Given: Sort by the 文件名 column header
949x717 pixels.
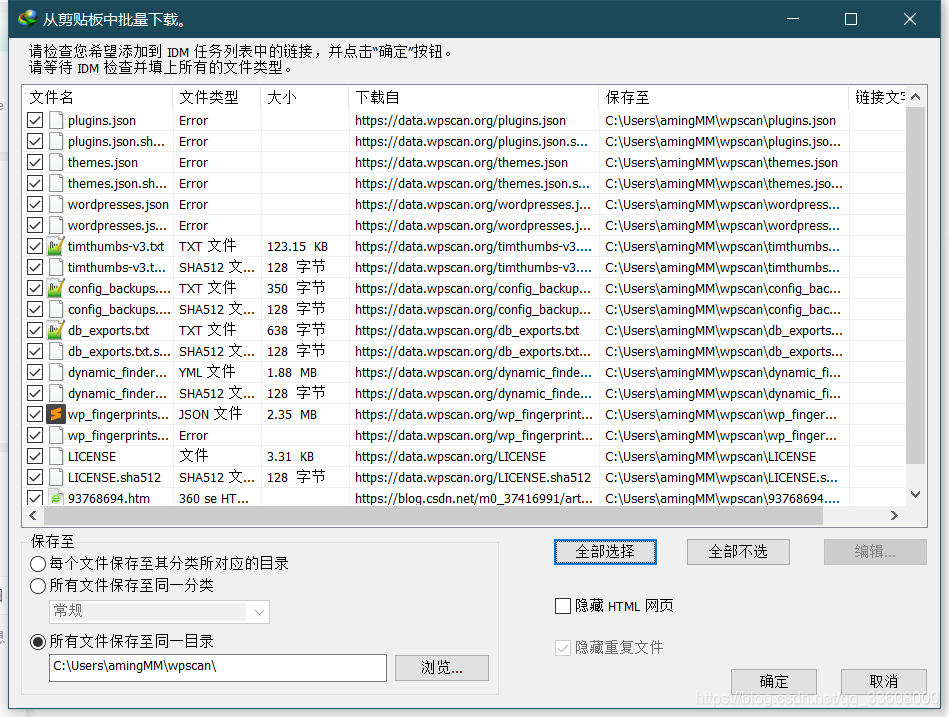Looking at the screenshot, I should pos(97,97).
